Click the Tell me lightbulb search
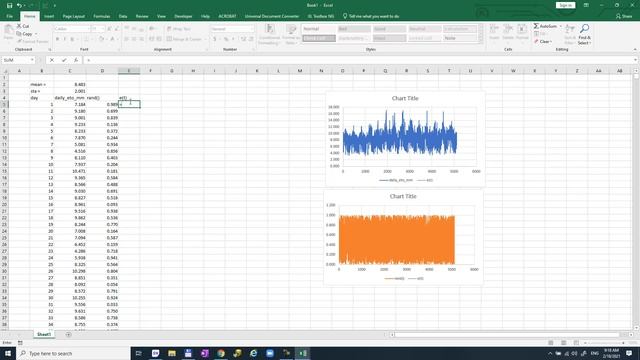The image size is (640, 360). (345, 16)
